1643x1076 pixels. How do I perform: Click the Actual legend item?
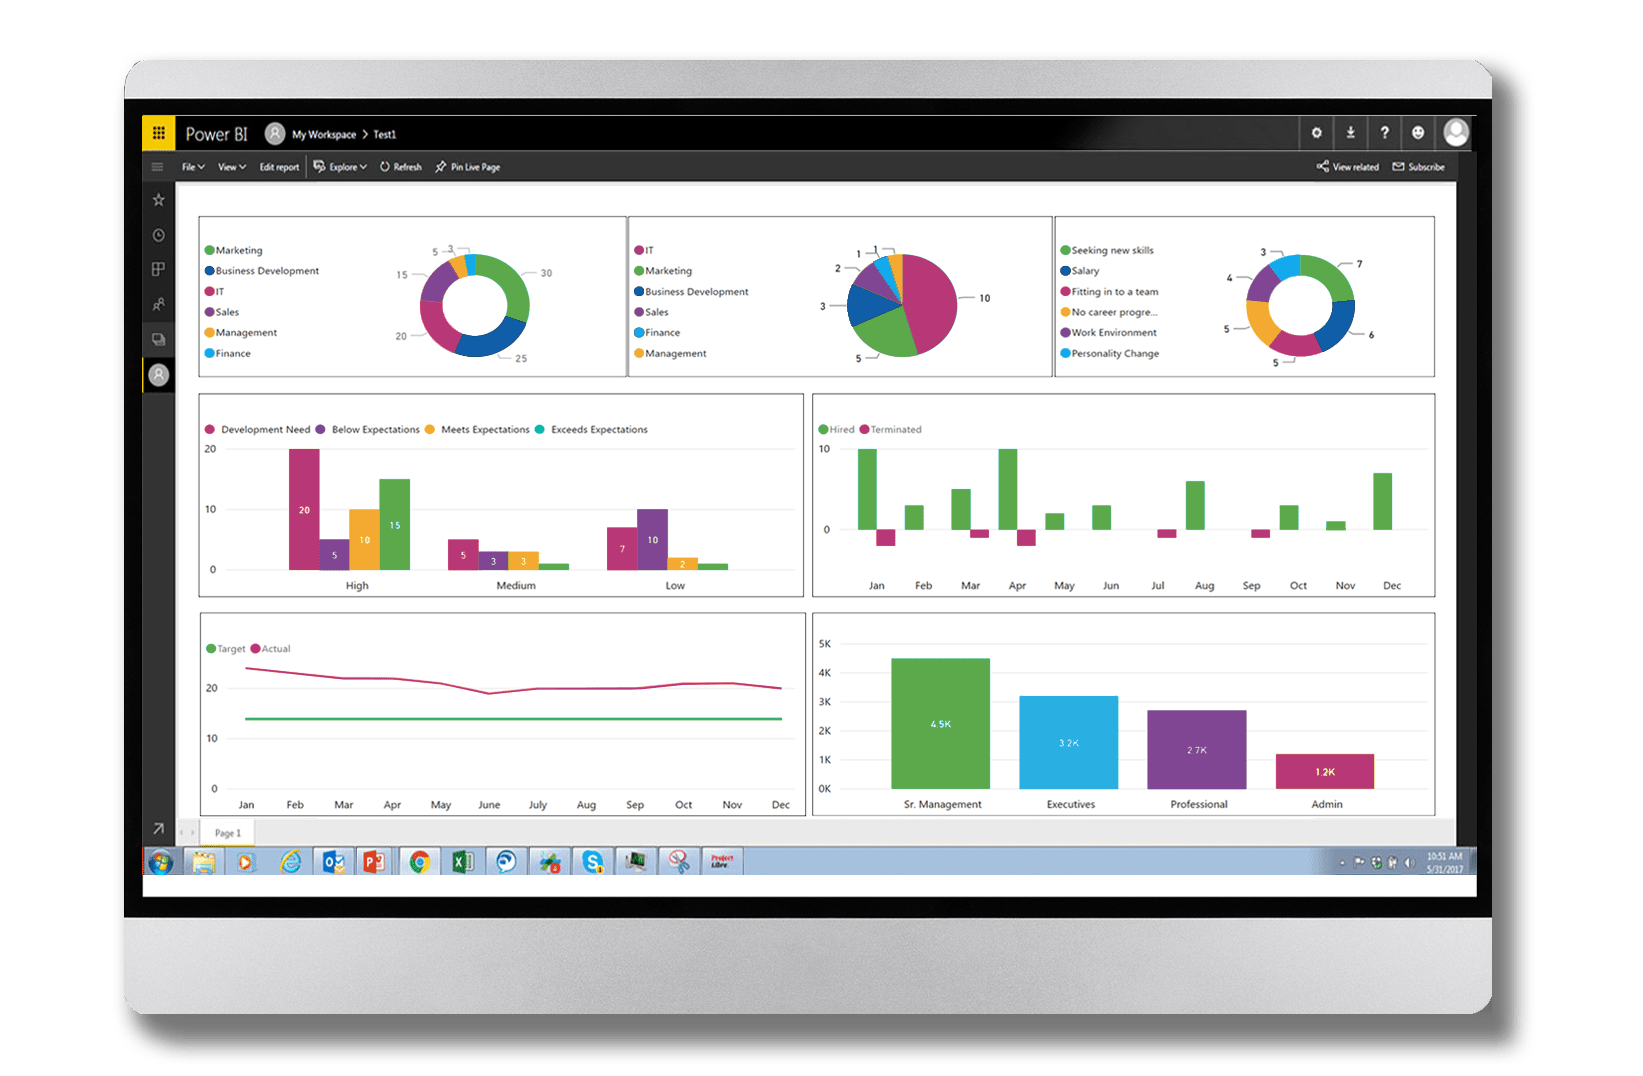pos(271,649)
